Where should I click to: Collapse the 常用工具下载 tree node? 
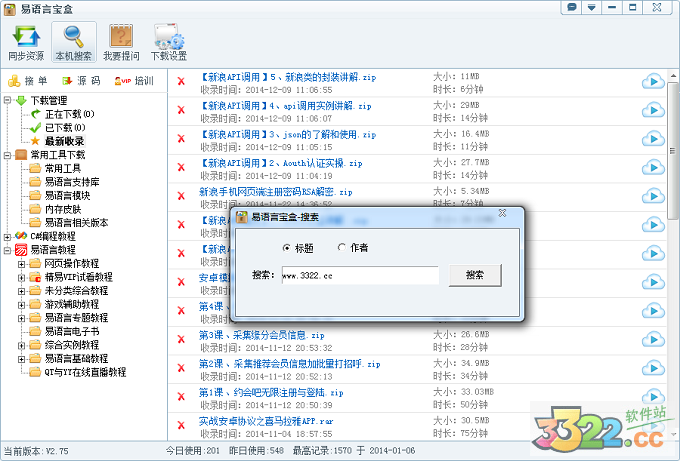(7, 155)
